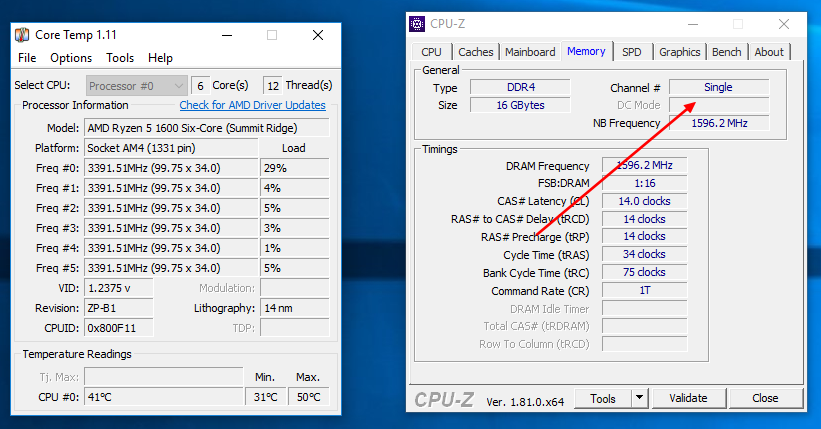Click the Validate button in CPU-Z

click(689, 399)
